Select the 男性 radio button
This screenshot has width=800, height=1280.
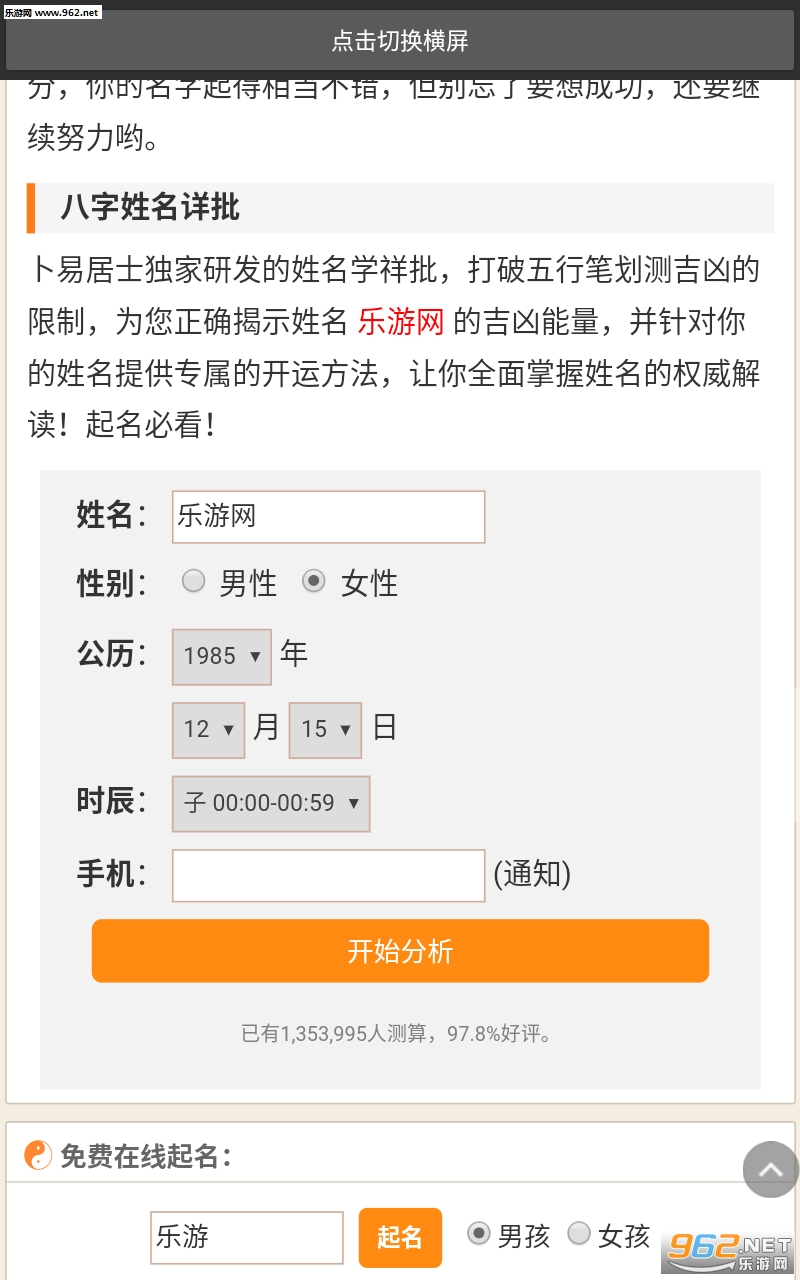point(193,581)
